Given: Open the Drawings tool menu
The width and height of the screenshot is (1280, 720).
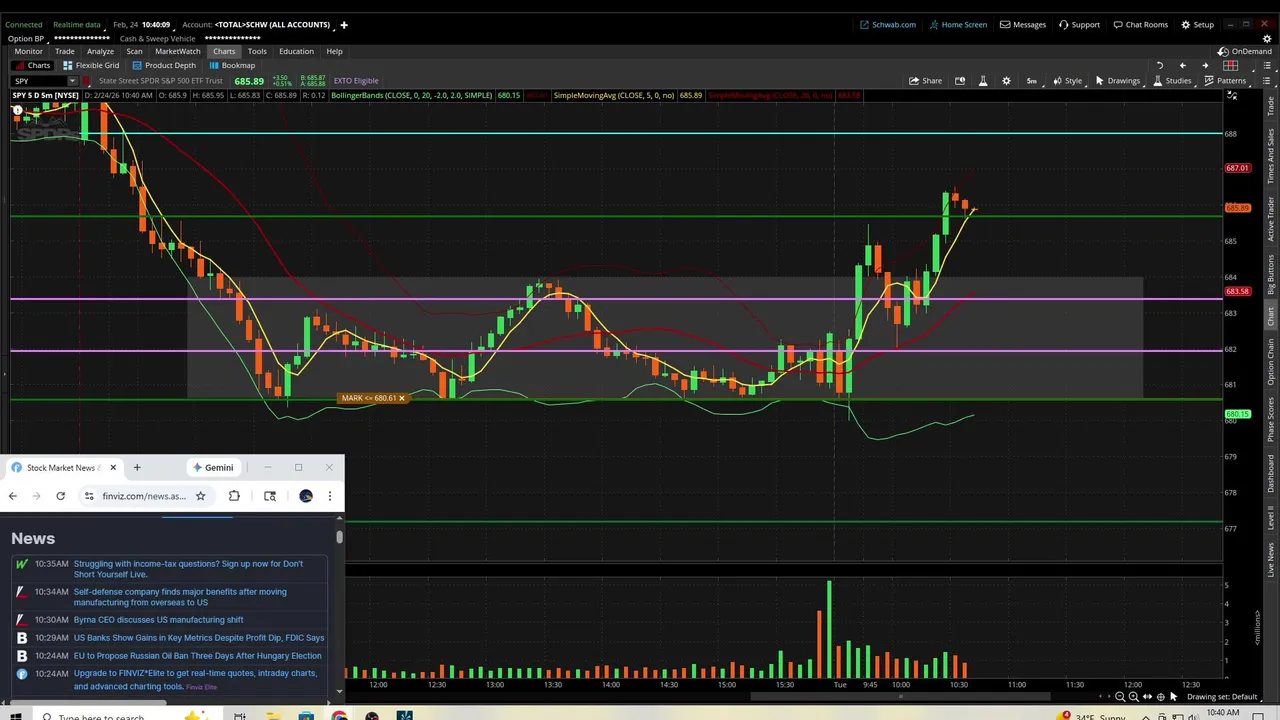Looking at the screenshot, I should 1117,81.
